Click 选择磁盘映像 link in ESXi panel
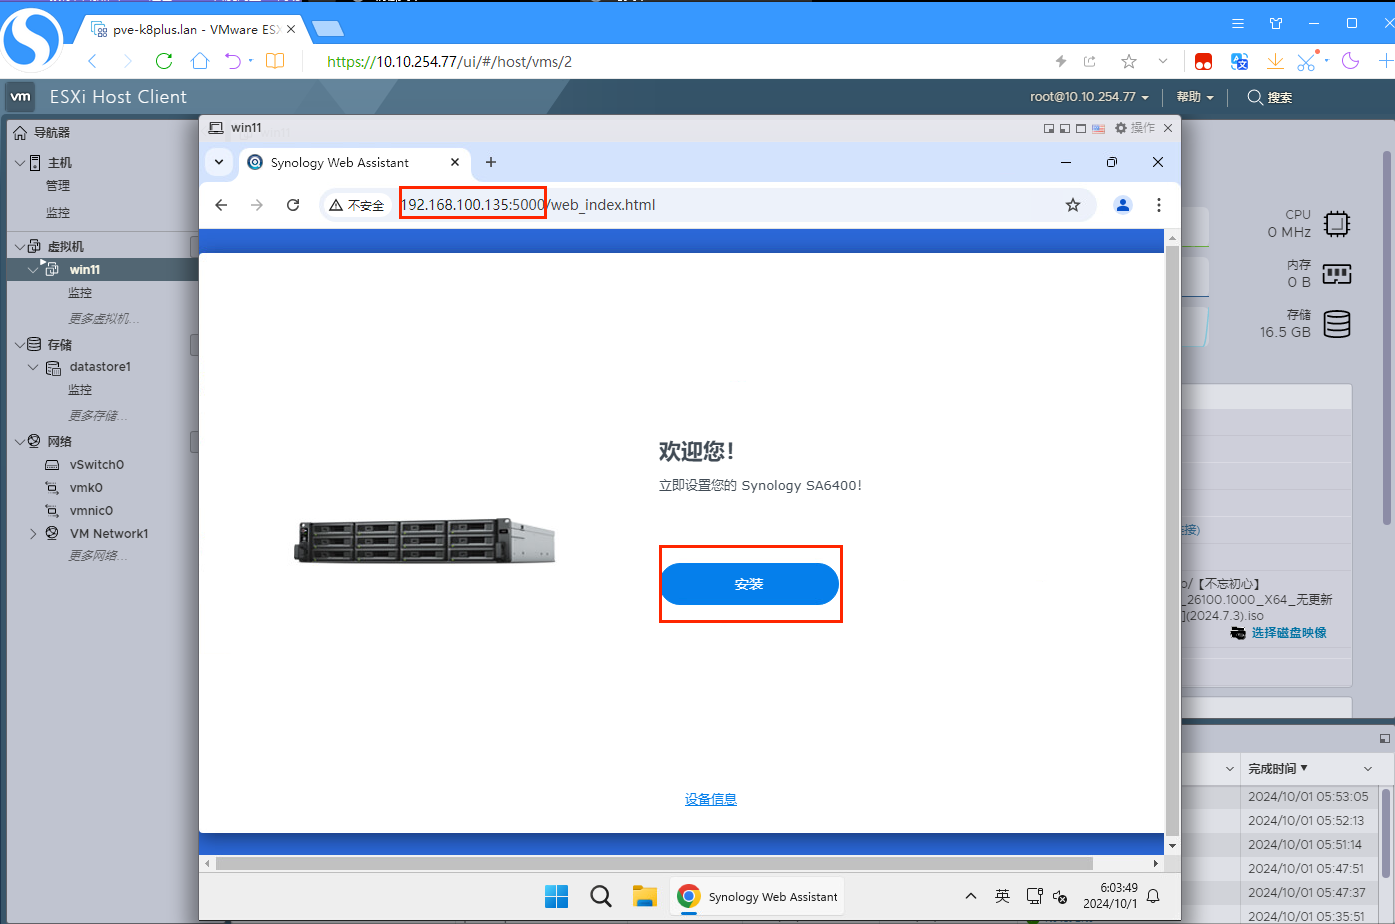The image size is (1395, 924). point(1289,633)
